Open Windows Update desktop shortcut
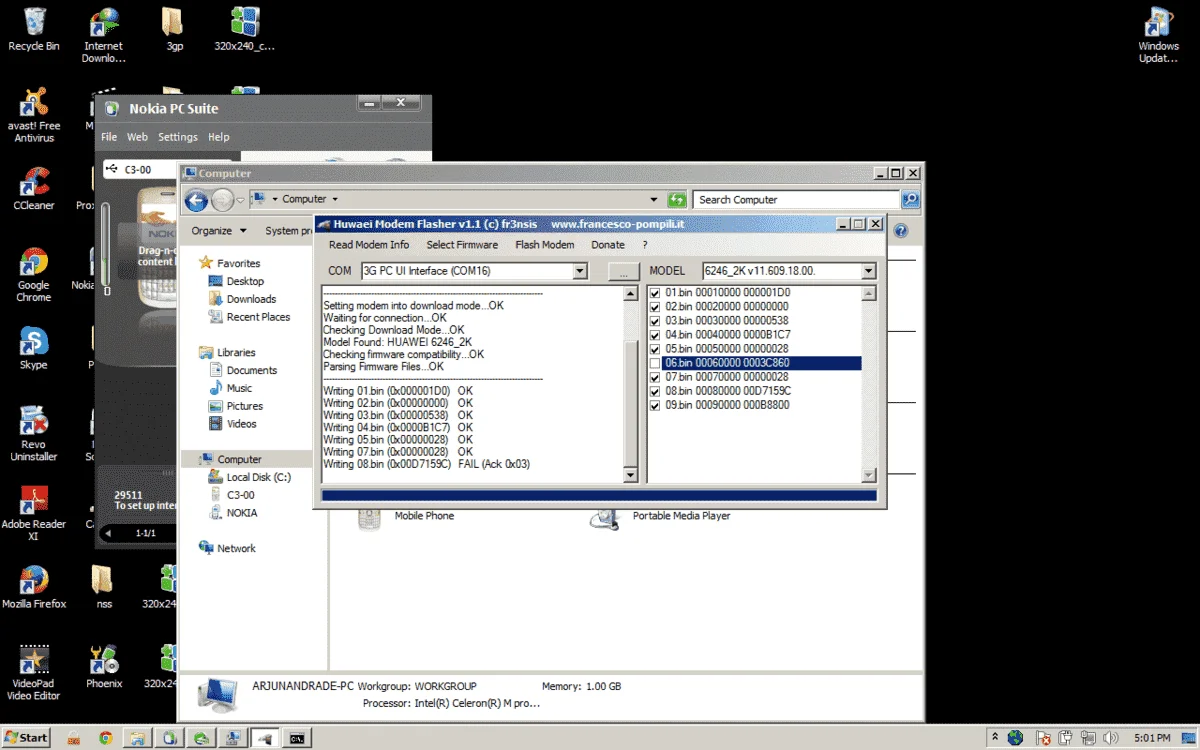Screen dimensions: 1200x750 point(1158,34)
